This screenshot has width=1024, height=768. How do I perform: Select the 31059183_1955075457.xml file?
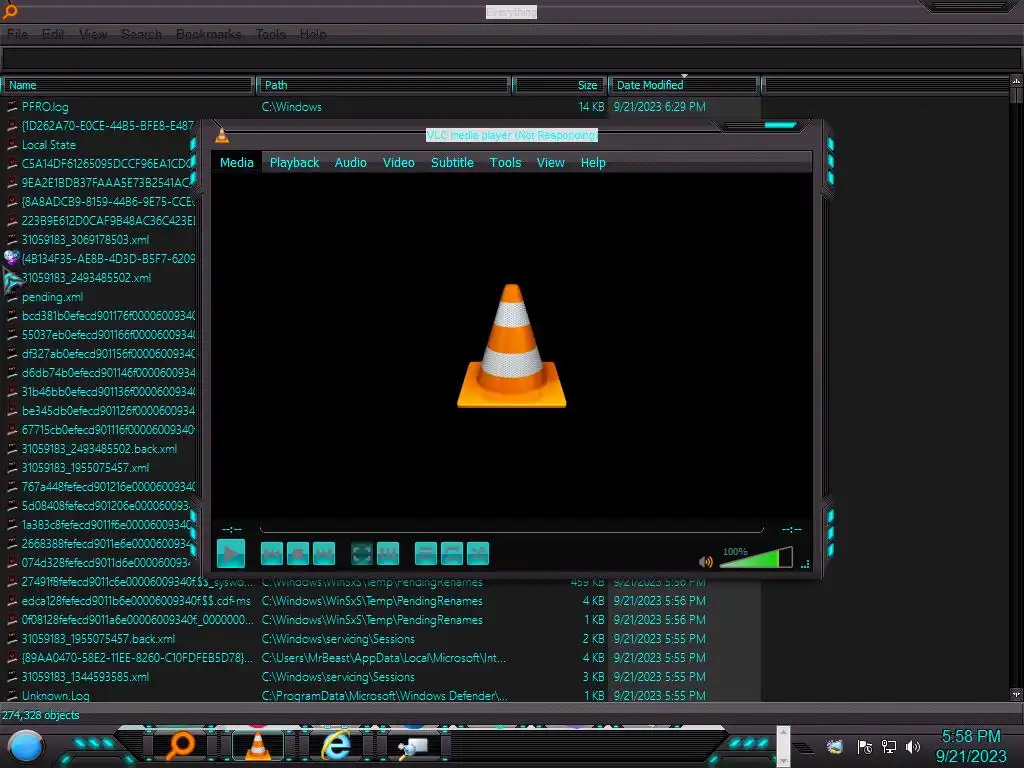[86, 468]
